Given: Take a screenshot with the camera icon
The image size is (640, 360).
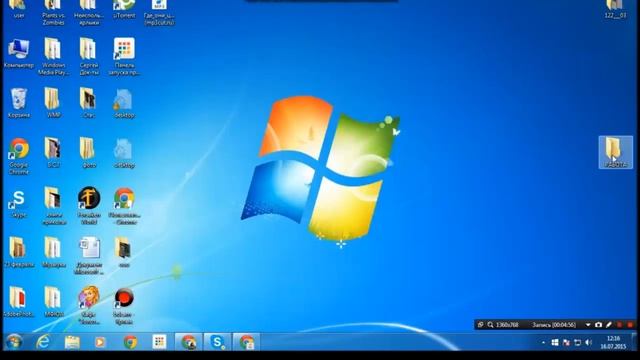Looking at the screenshot, I should (x=598, y=325).
